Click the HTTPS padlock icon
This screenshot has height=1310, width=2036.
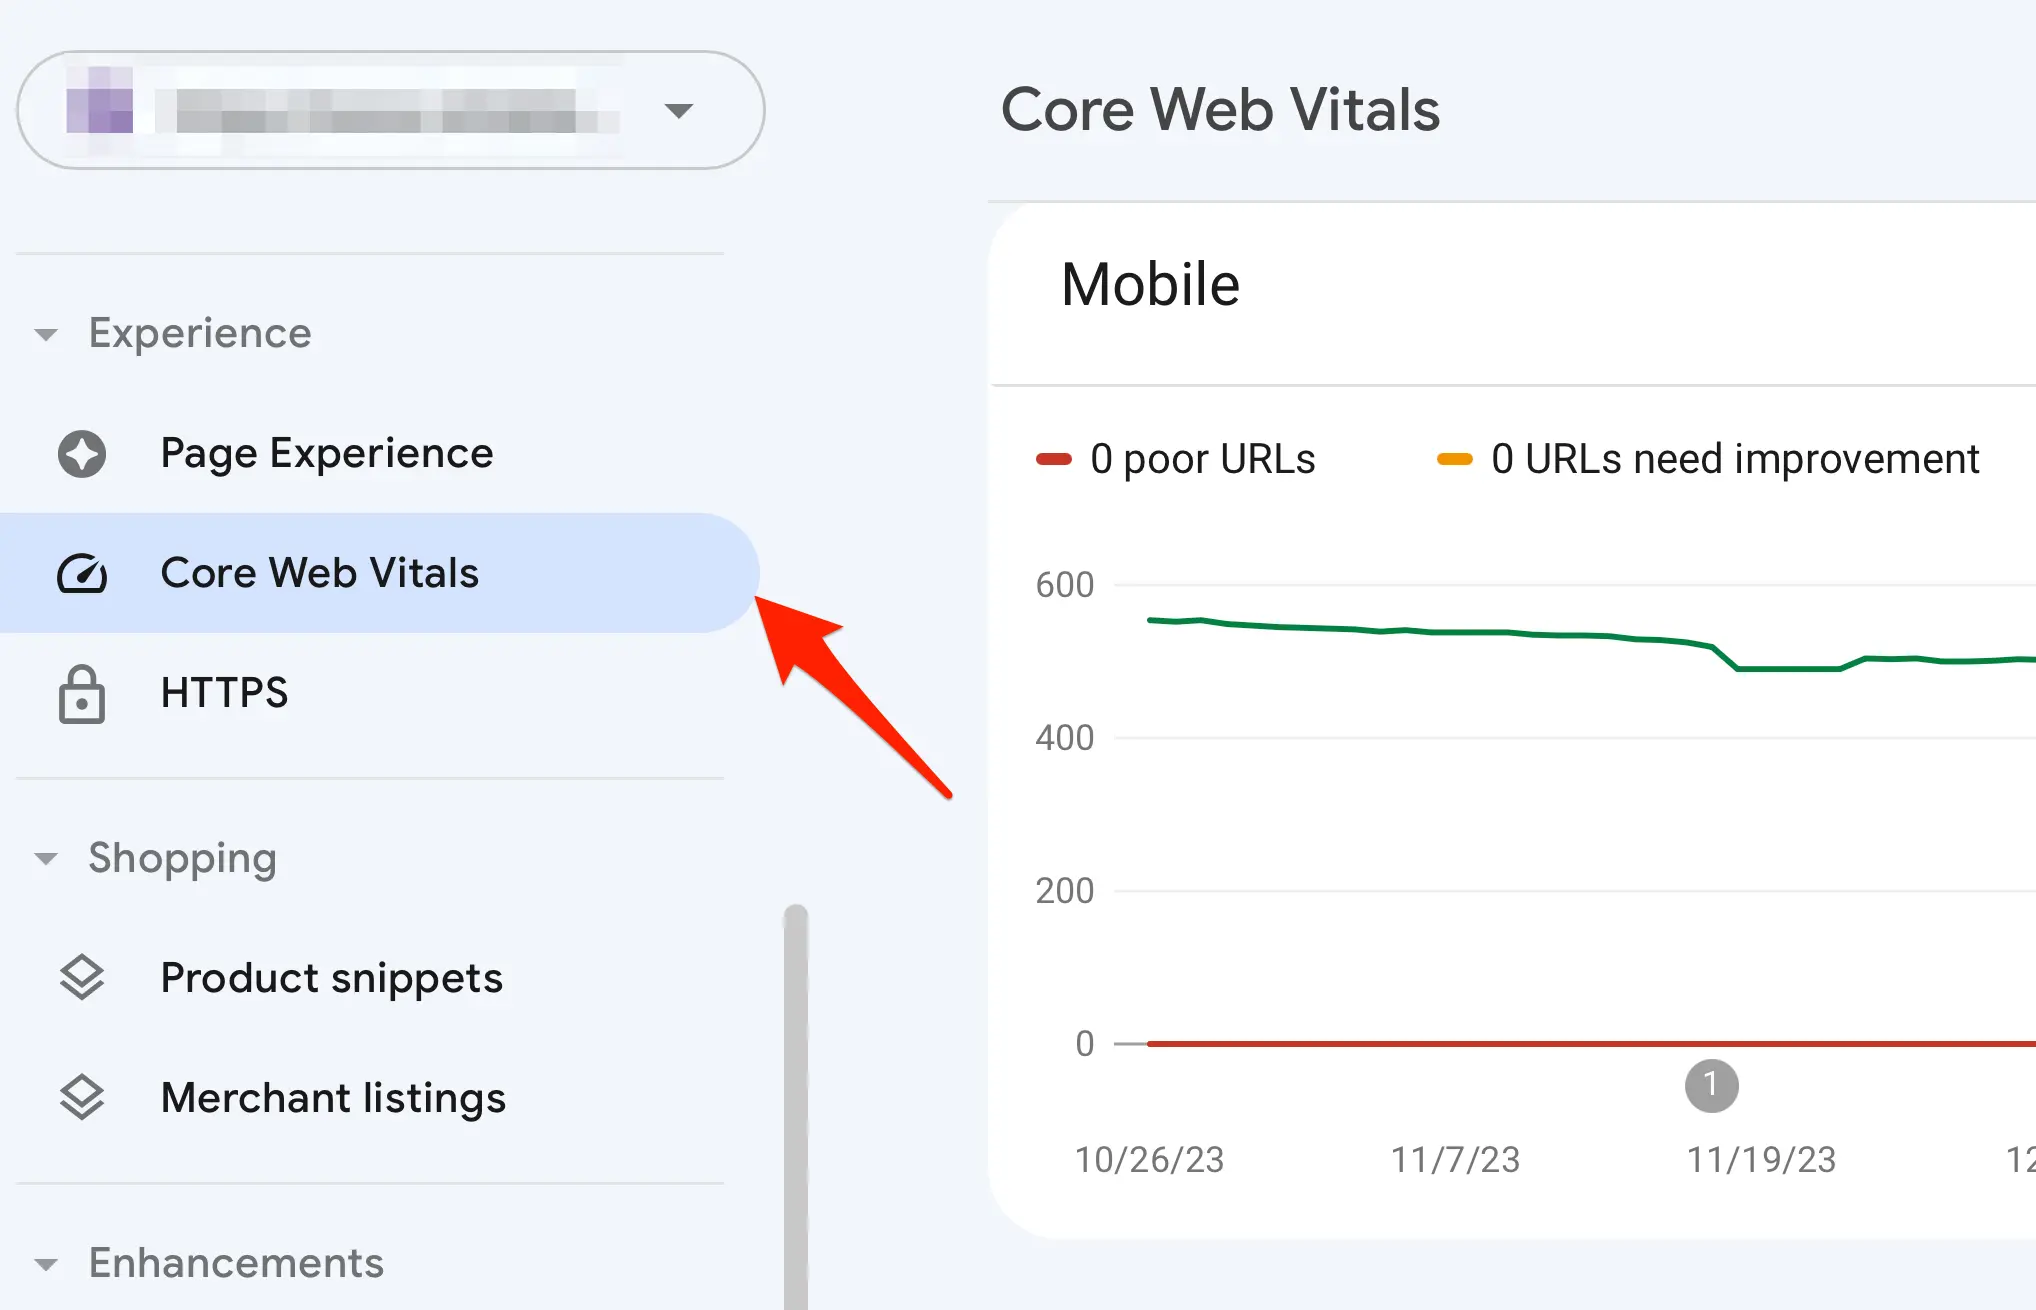click(82, 694)
